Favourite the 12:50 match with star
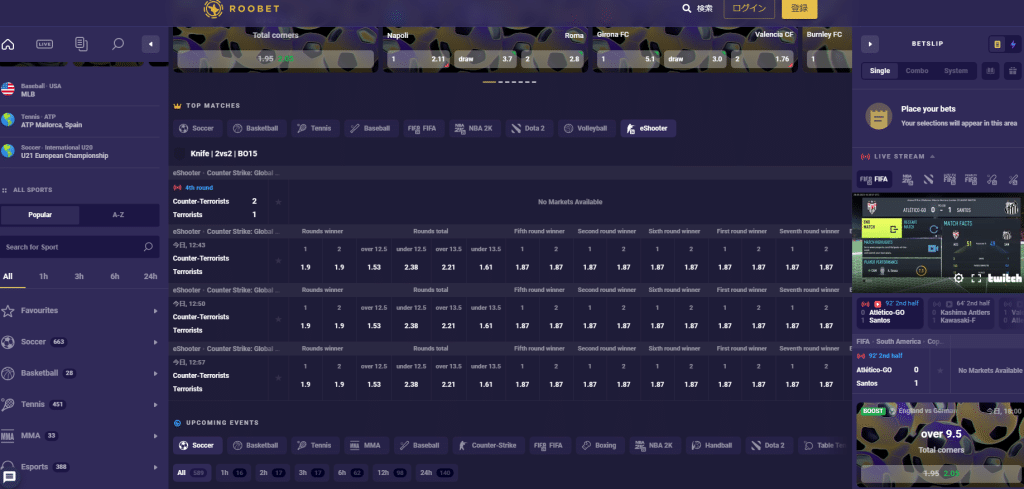This screenshot has width=1024, height=489. (279, 319)
